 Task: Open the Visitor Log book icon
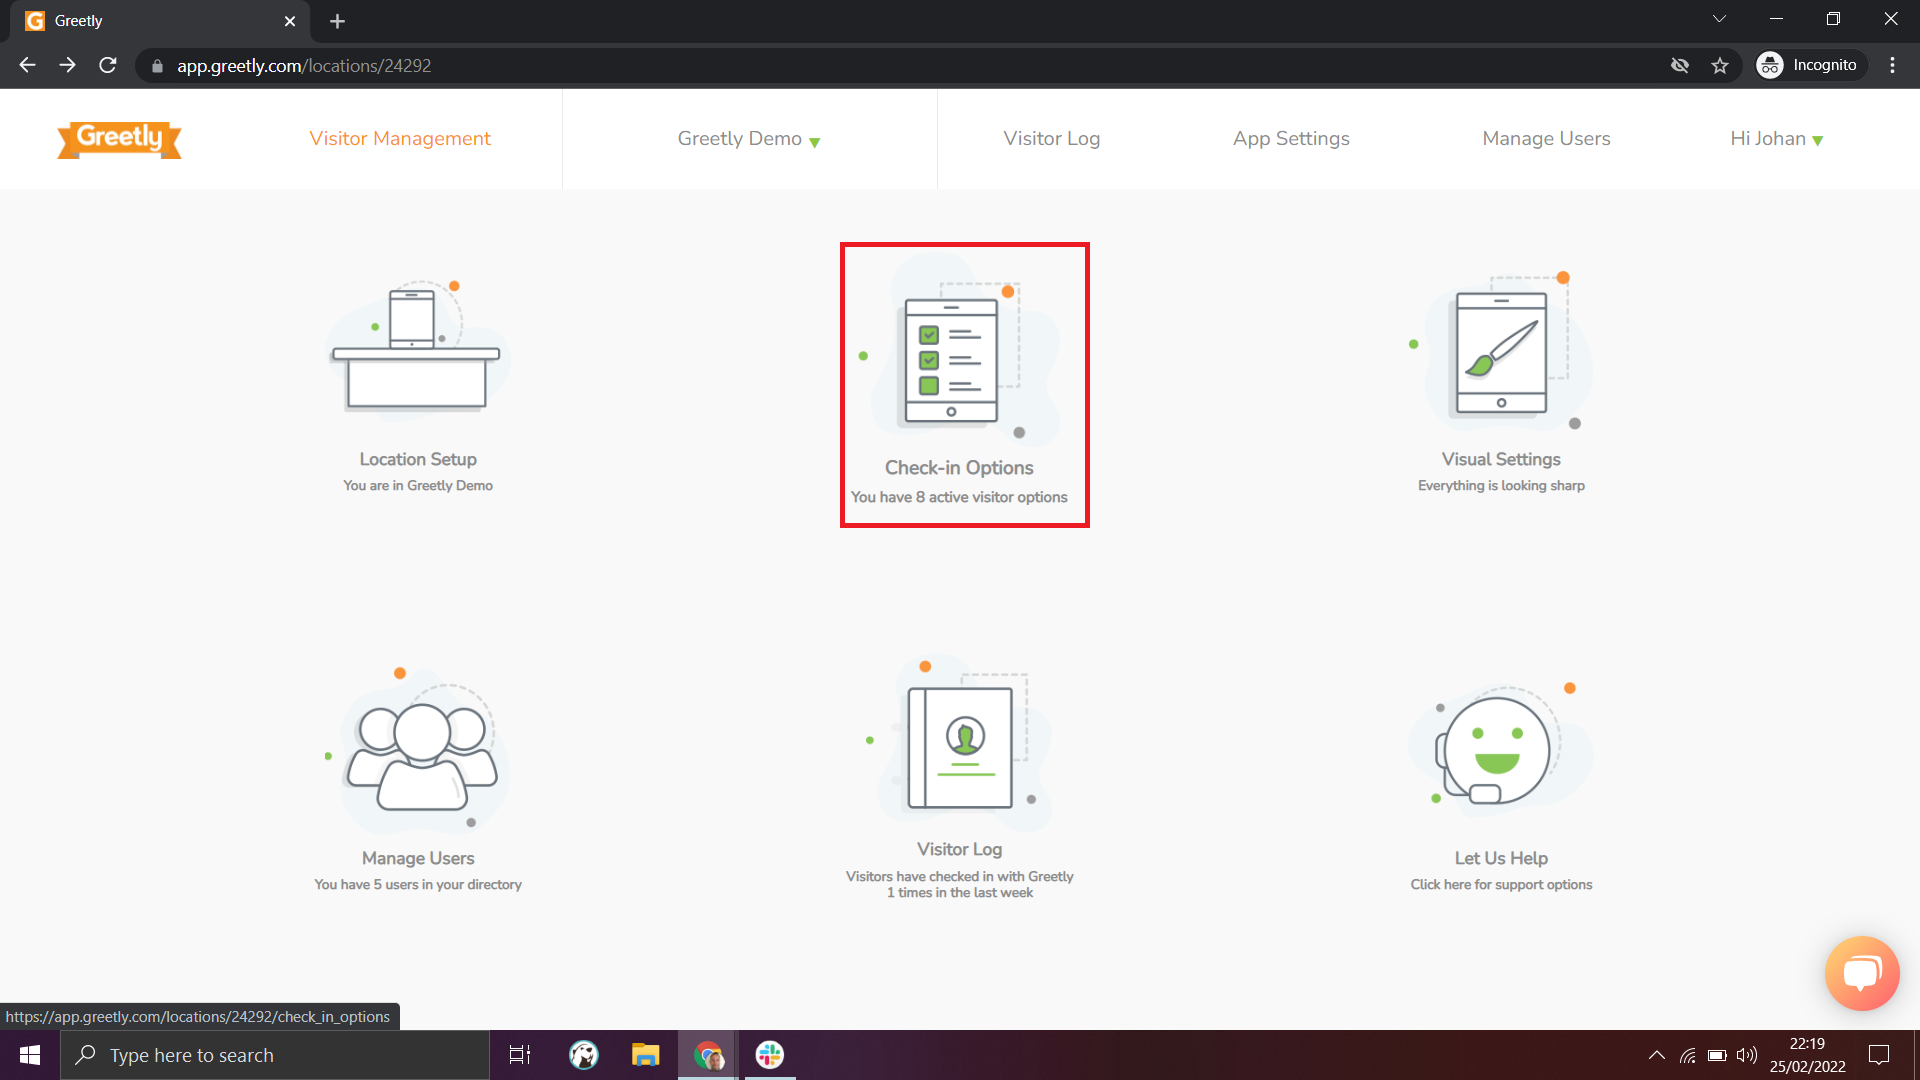(960, 743)
